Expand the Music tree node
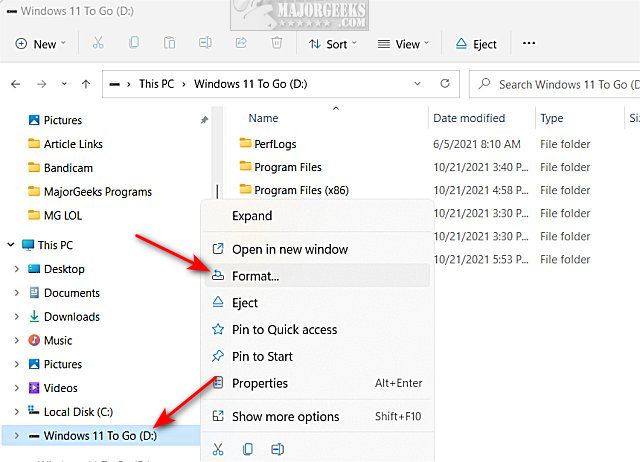 click(x=17, y=340)
